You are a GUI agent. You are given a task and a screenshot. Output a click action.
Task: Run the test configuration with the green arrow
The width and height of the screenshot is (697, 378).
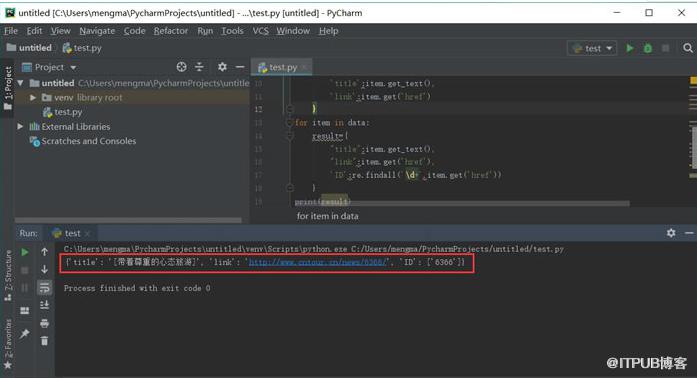click(x=630, y=48)
